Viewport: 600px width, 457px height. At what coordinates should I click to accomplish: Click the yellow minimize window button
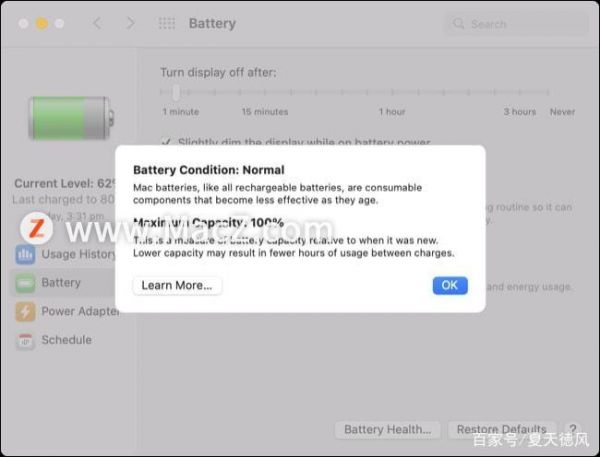41,24
